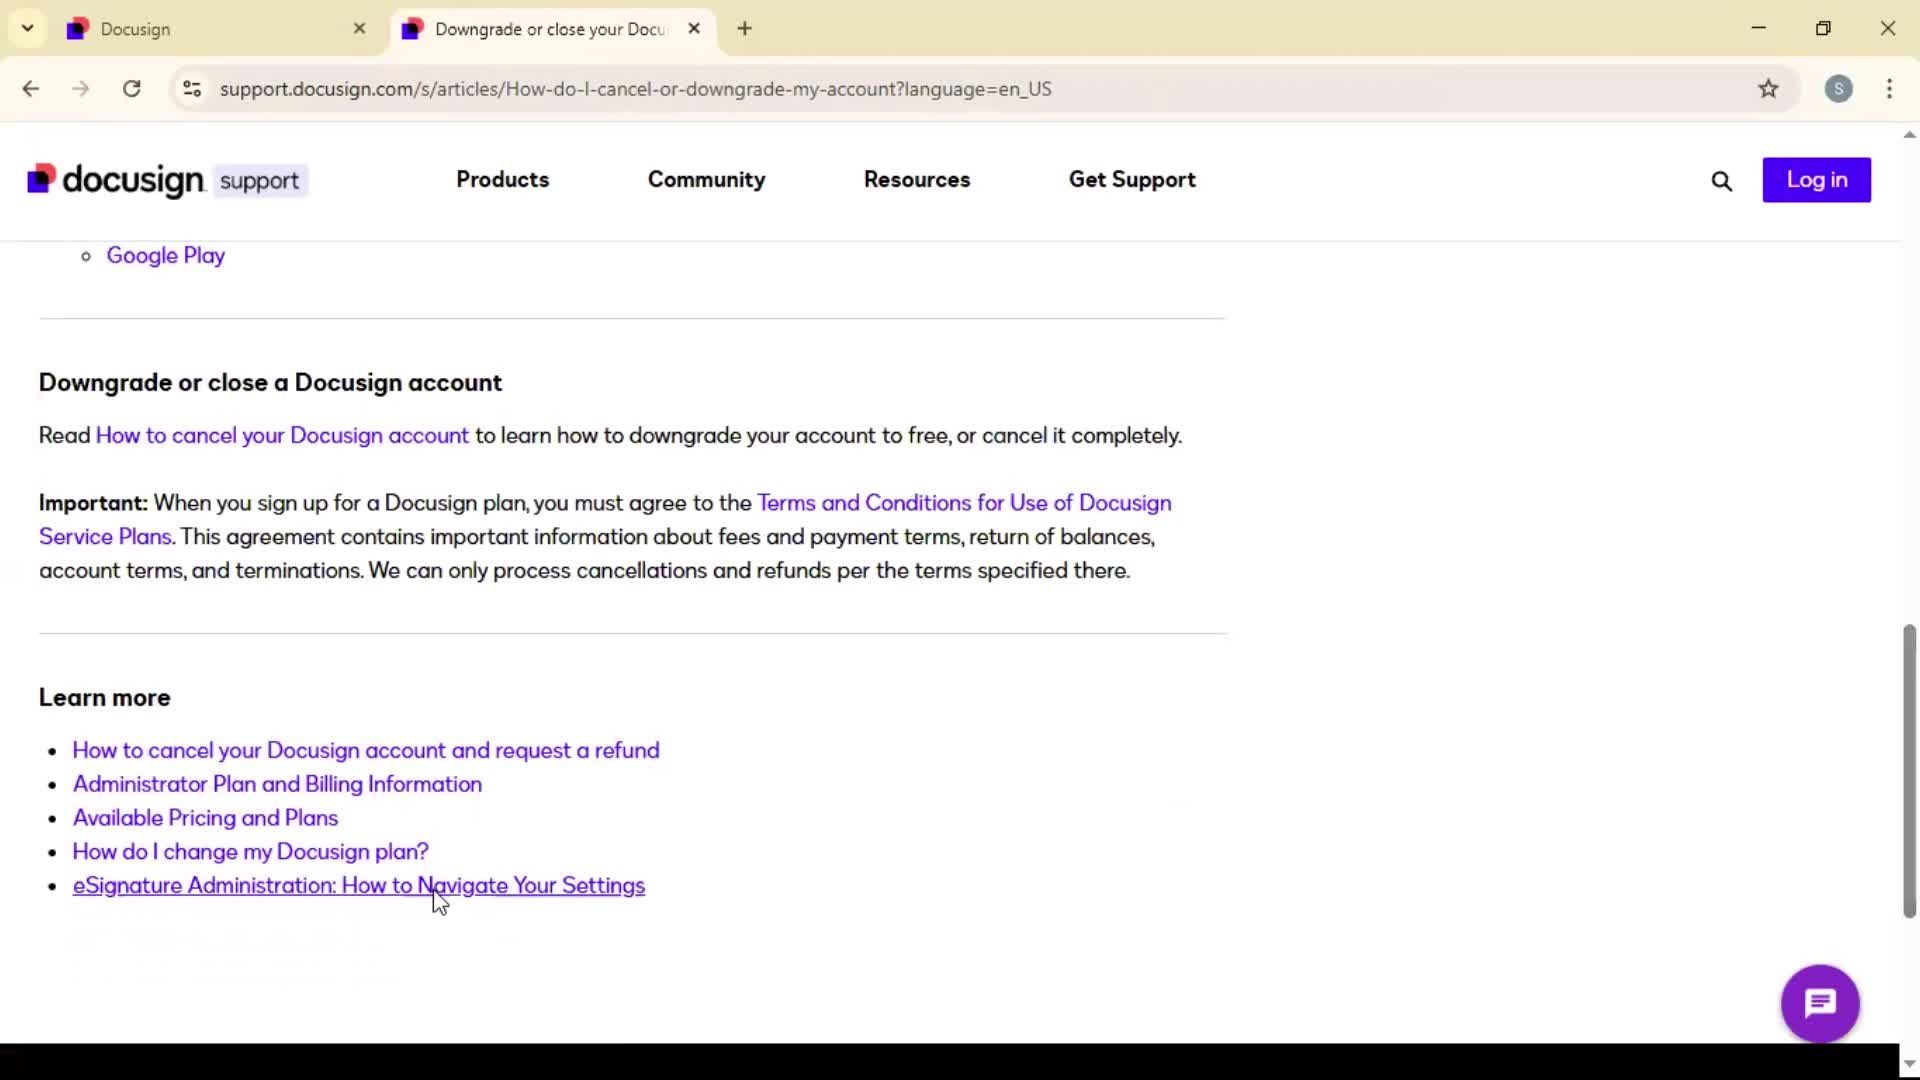Viewport: 1920px width, 1080px height.
Task: Bookmark this page with the star icon
Action: coord(1768,89)
